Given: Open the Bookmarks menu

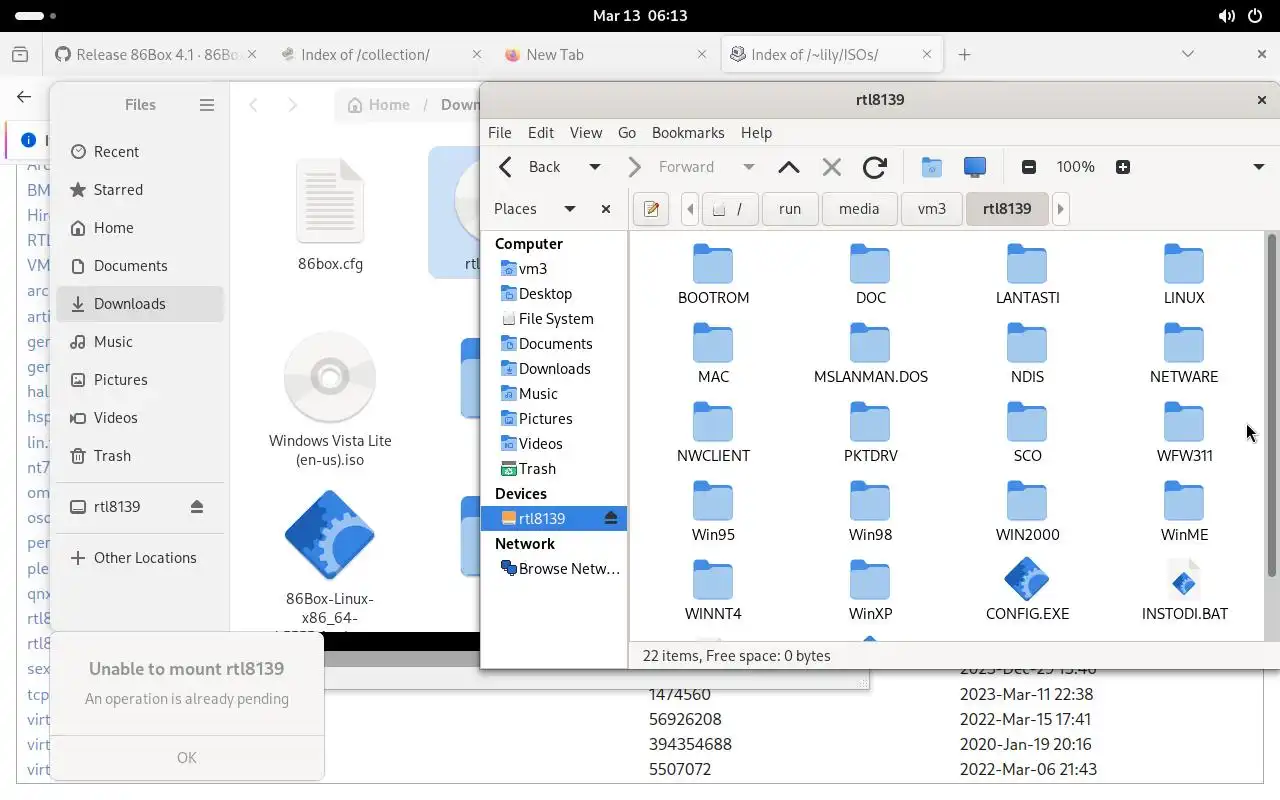Looking at the screenshot, I should 688,132.
